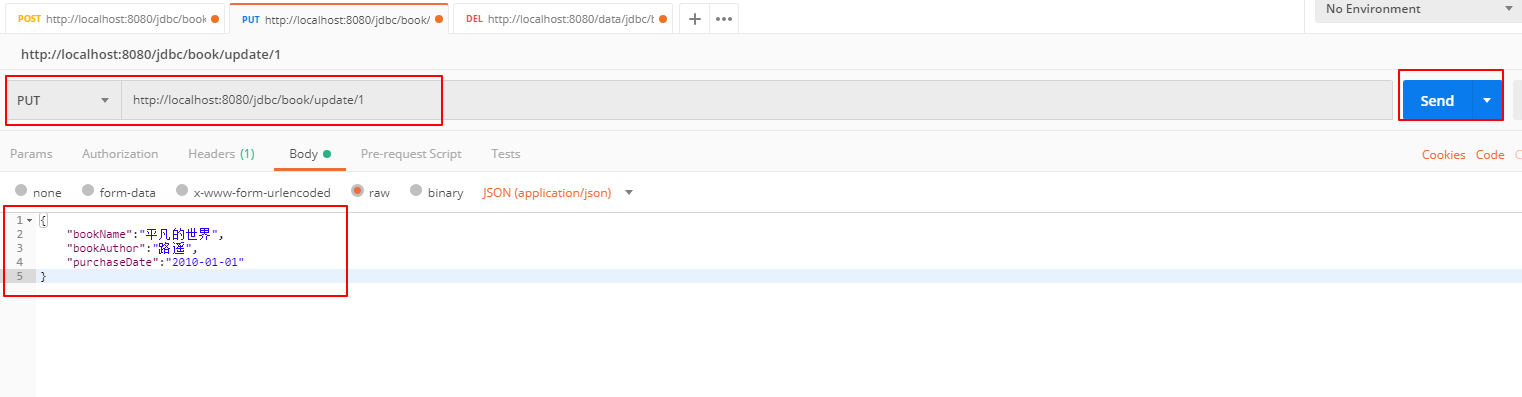Open the Cookies link

click(1444, 155)
